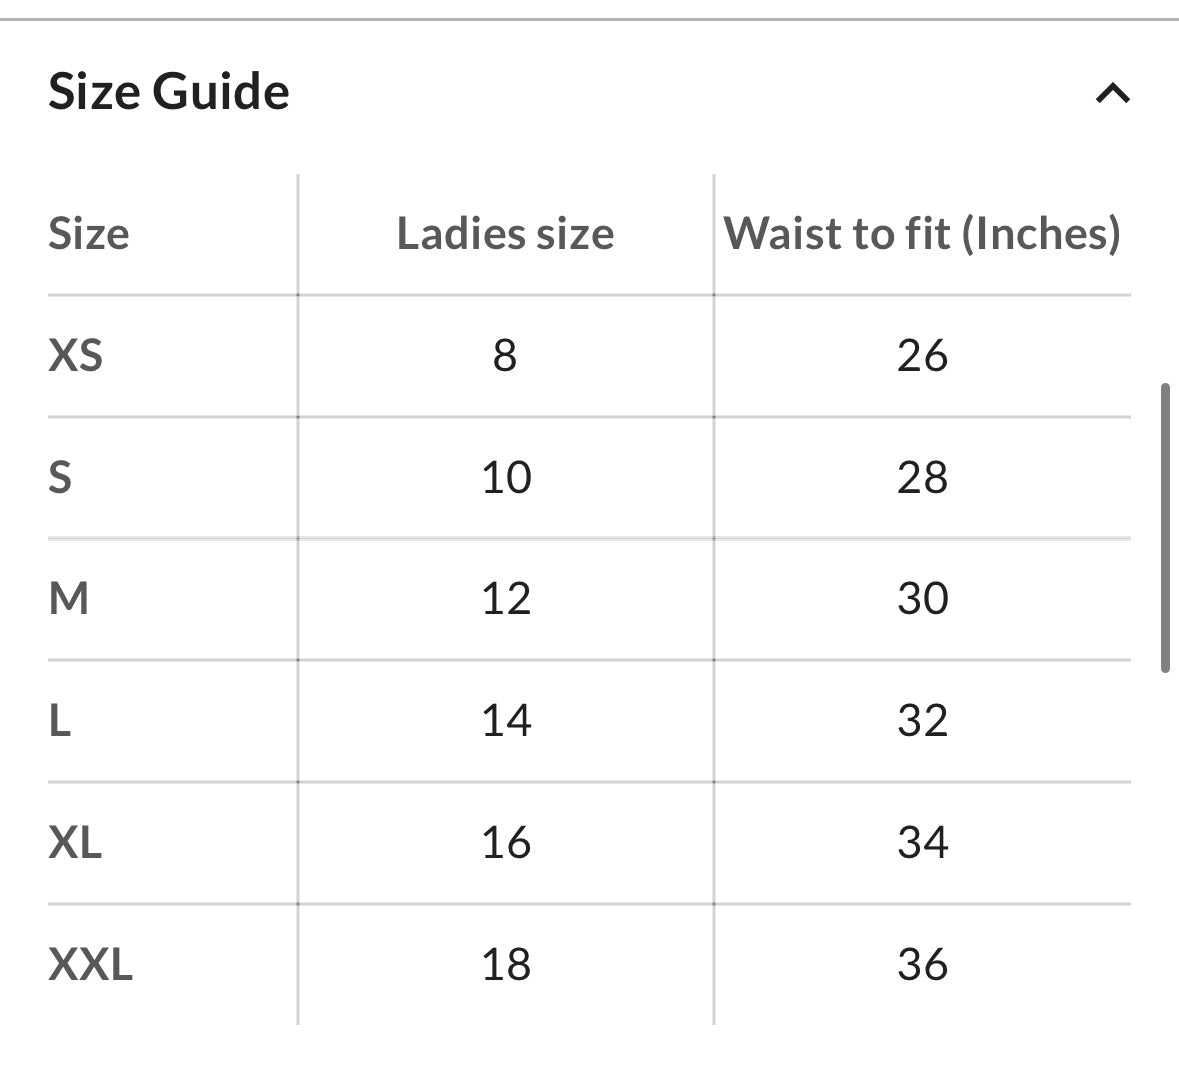1179x1082 pixels.
Task: Select ladies size 10 cell
Action: point(507,477)
